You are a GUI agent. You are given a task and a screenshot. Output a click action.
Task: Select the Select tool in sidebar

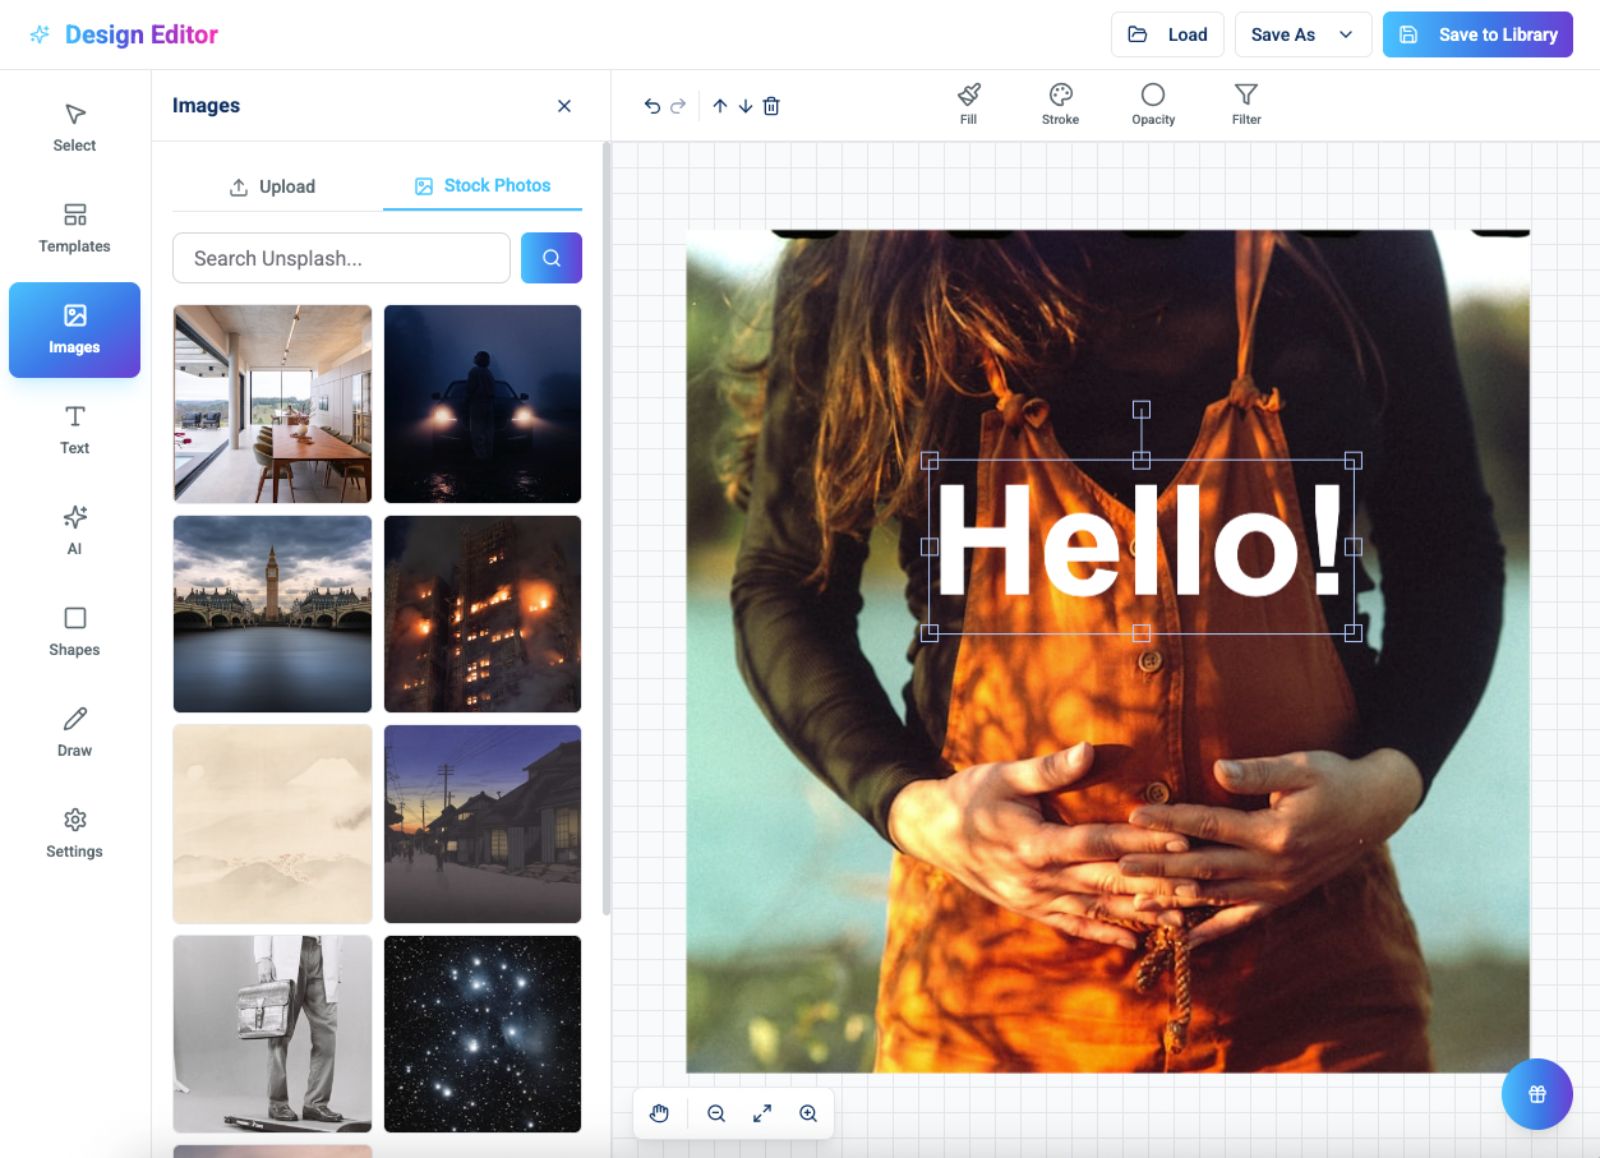coord(74,126)
